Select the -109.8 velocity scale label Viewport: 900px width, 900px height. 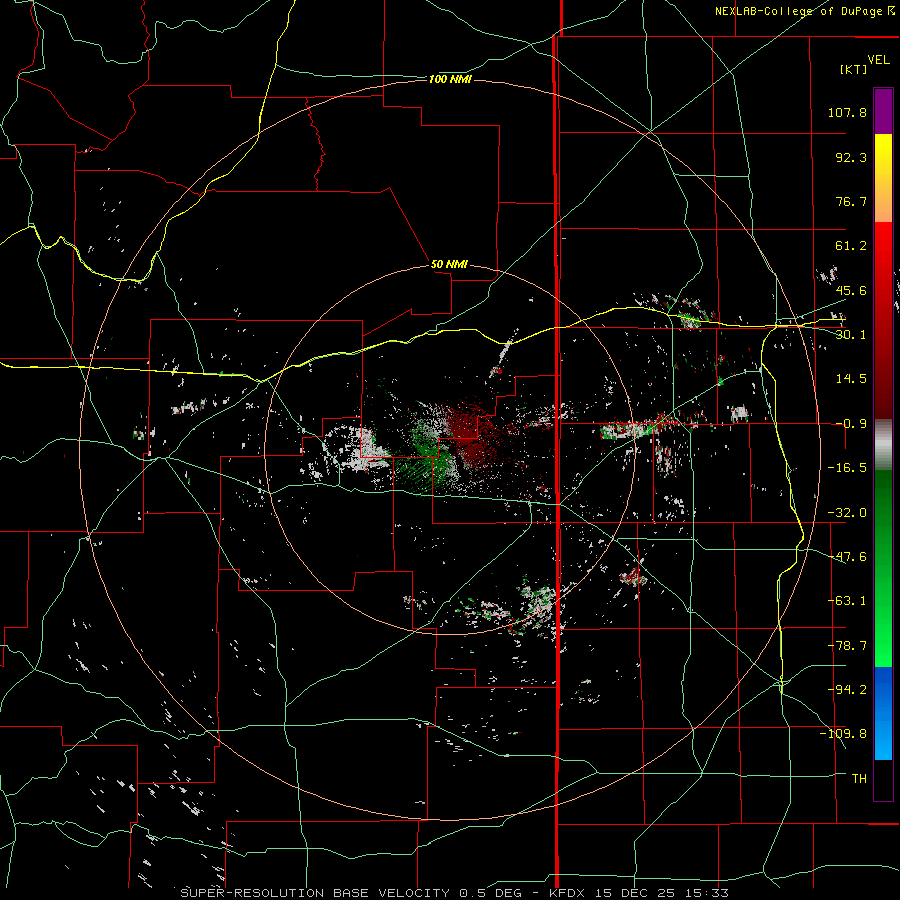(844, 734)
